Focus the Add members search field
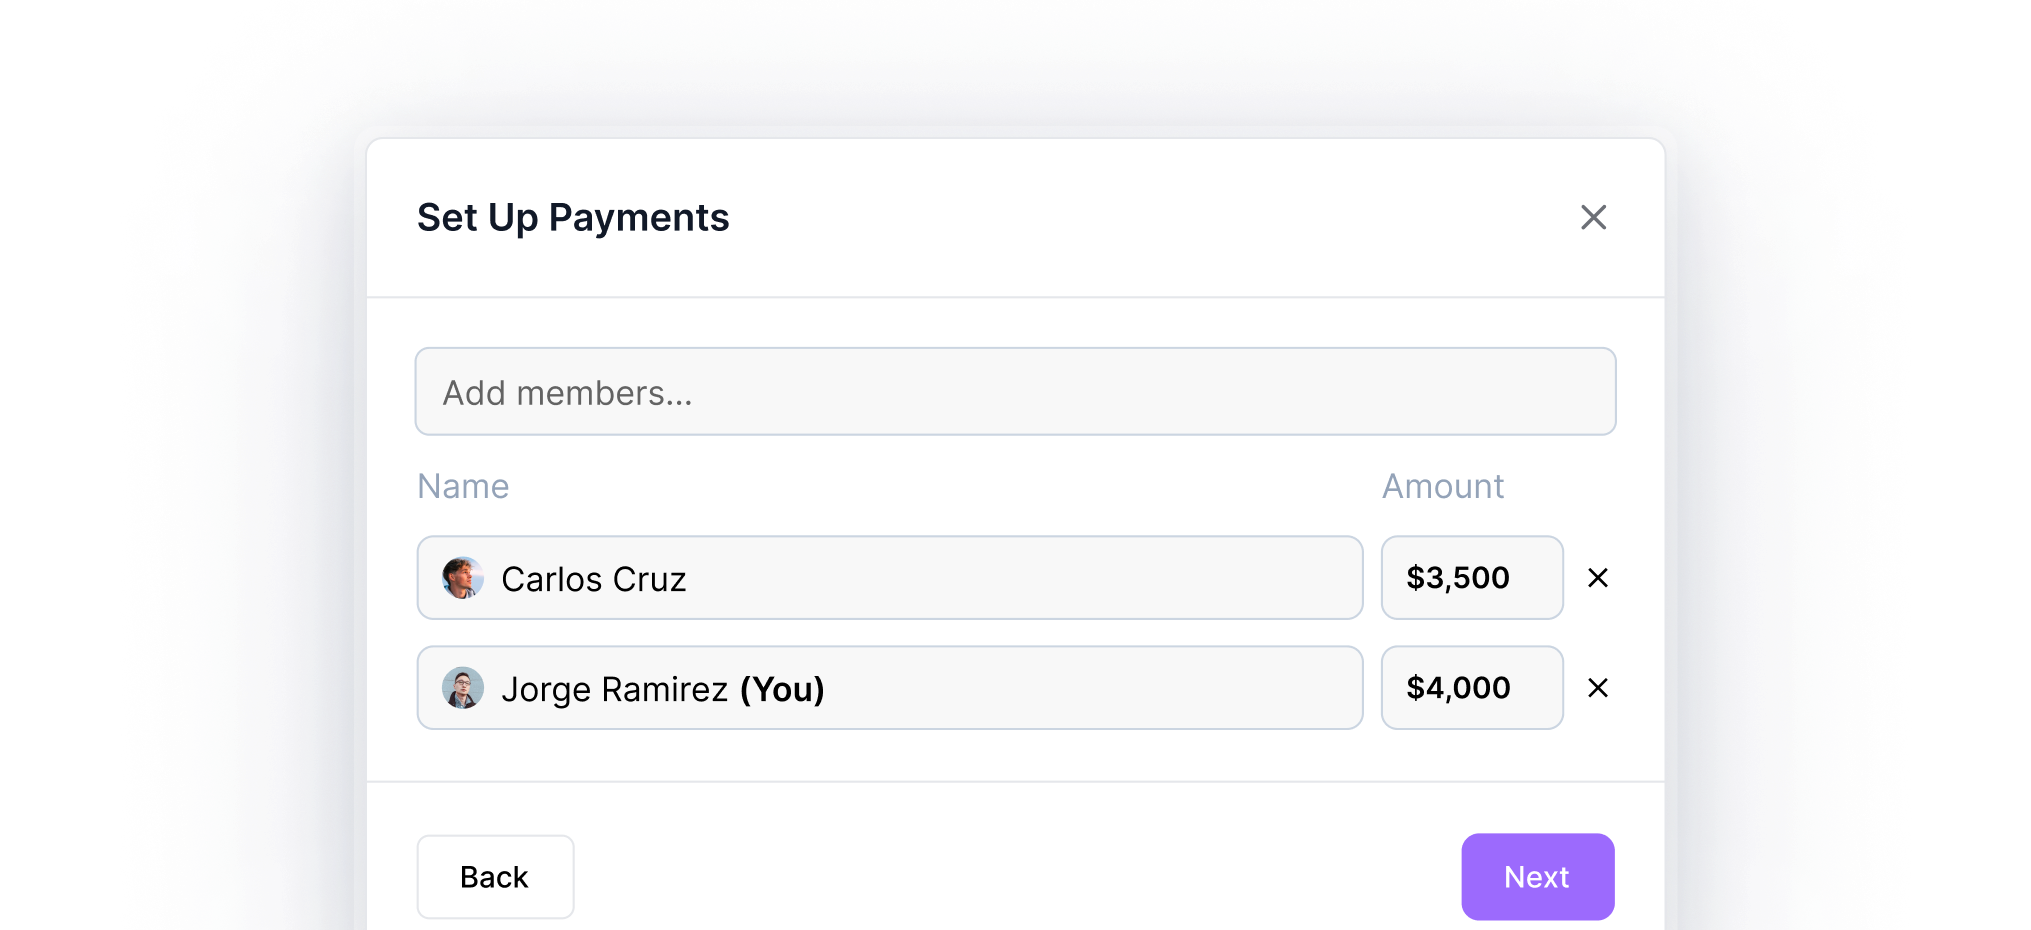 pyautogui.click(x=1015, y=392)
